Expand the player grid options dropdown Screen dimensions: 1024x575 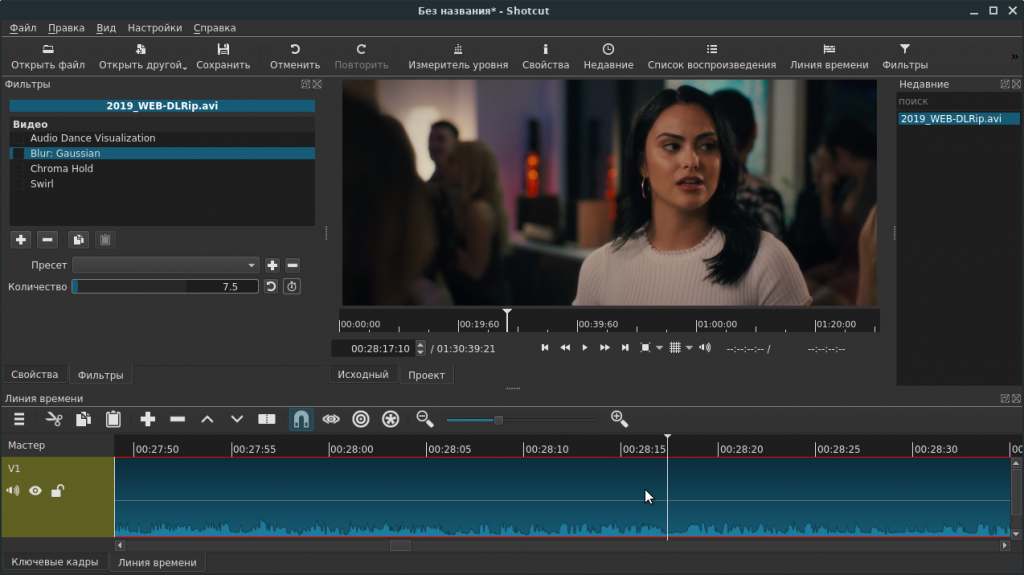(689, 348)
